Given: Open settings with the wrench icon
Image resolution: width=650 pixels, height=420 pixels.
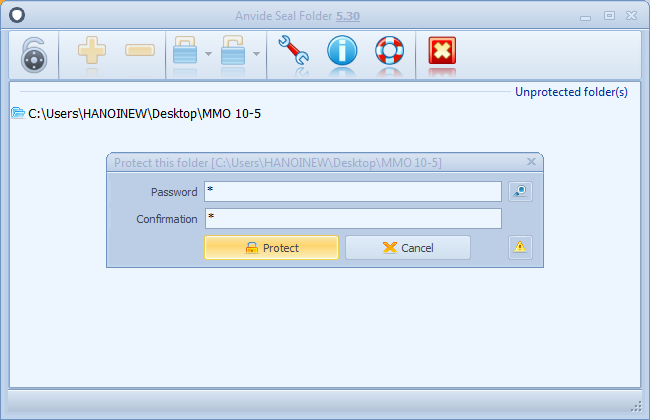Looking at the screenshot, I should 293,53.
